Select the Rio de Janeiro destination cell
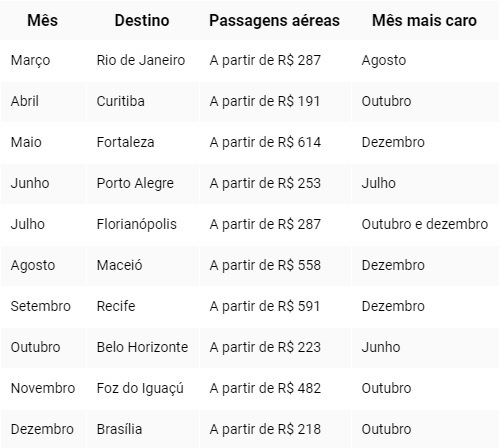The width and height of the screenshot is (499, 448). (141, 60)
